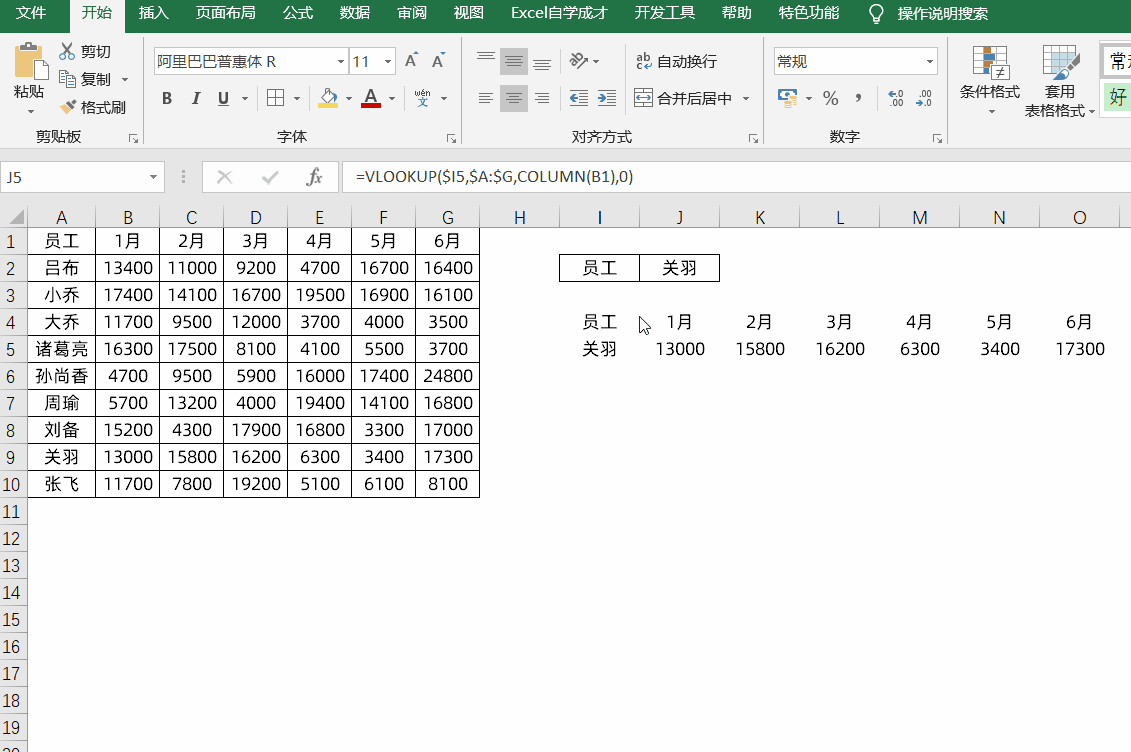Toggle italic formatting
Screen dimensions: 1131x752
(195, 98)
